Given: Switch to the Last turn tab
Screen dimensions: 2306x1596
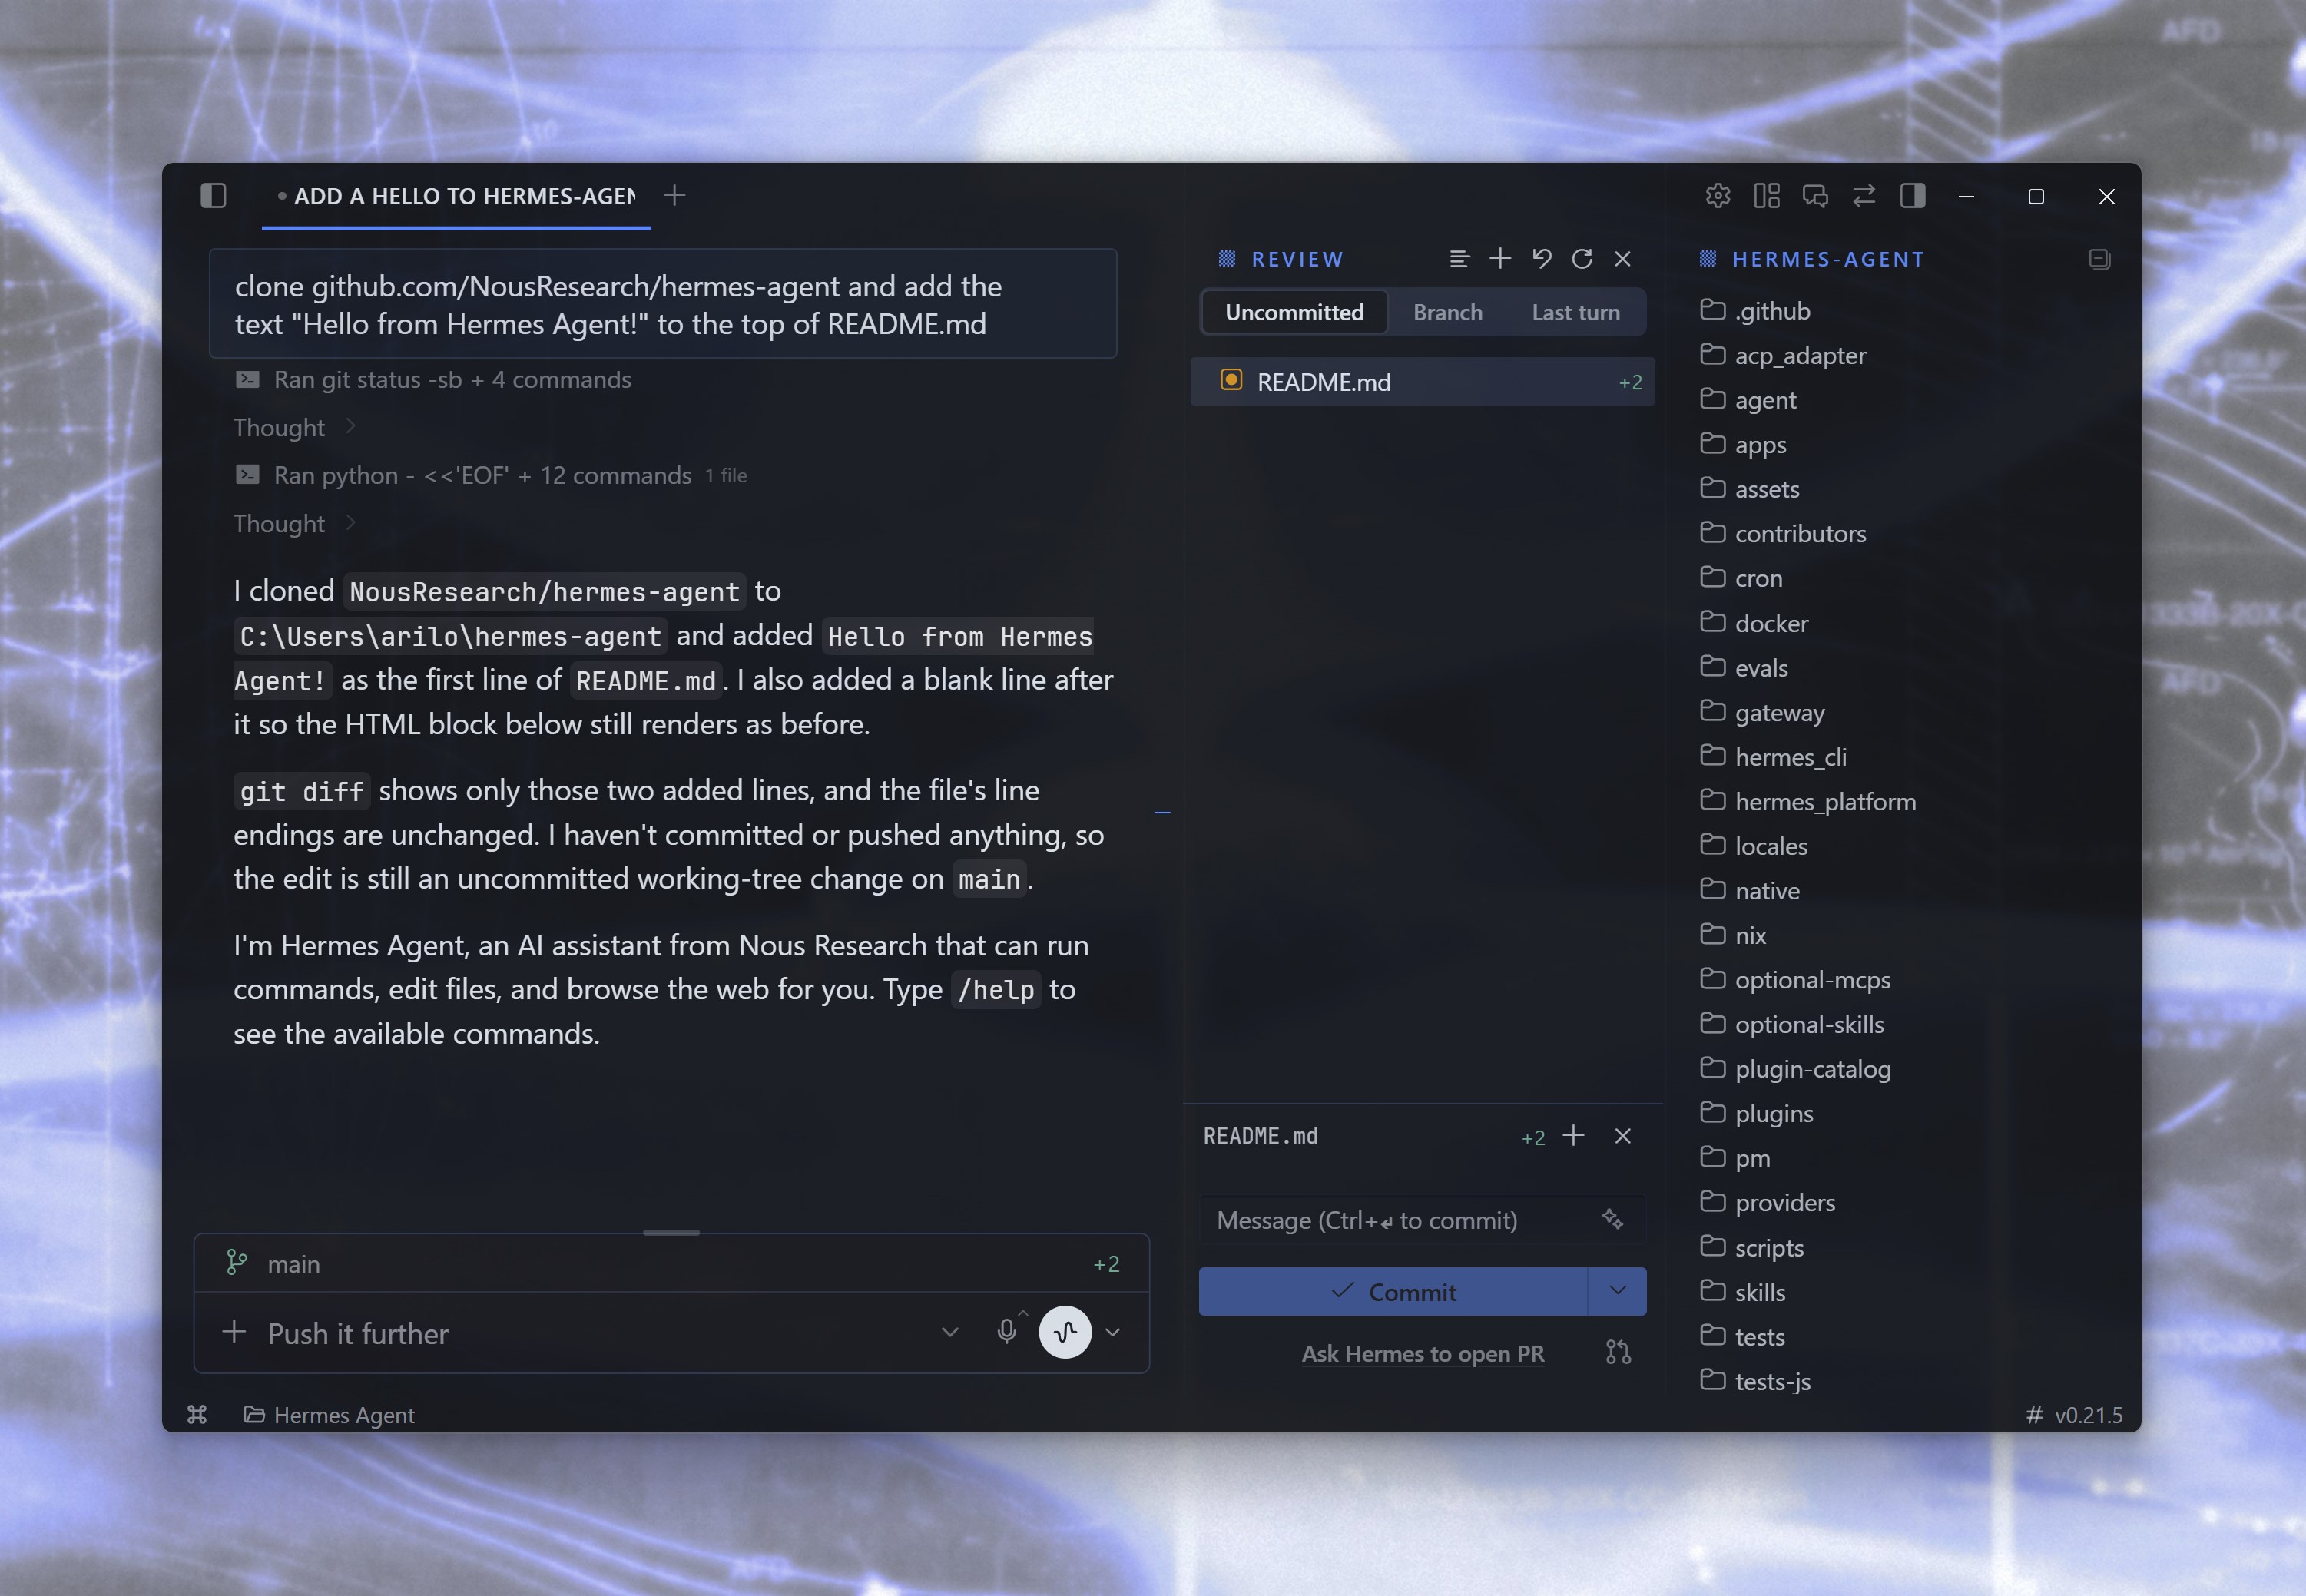Looking at the screenshot, I should pyautogui.click(x=1575, y=312).
